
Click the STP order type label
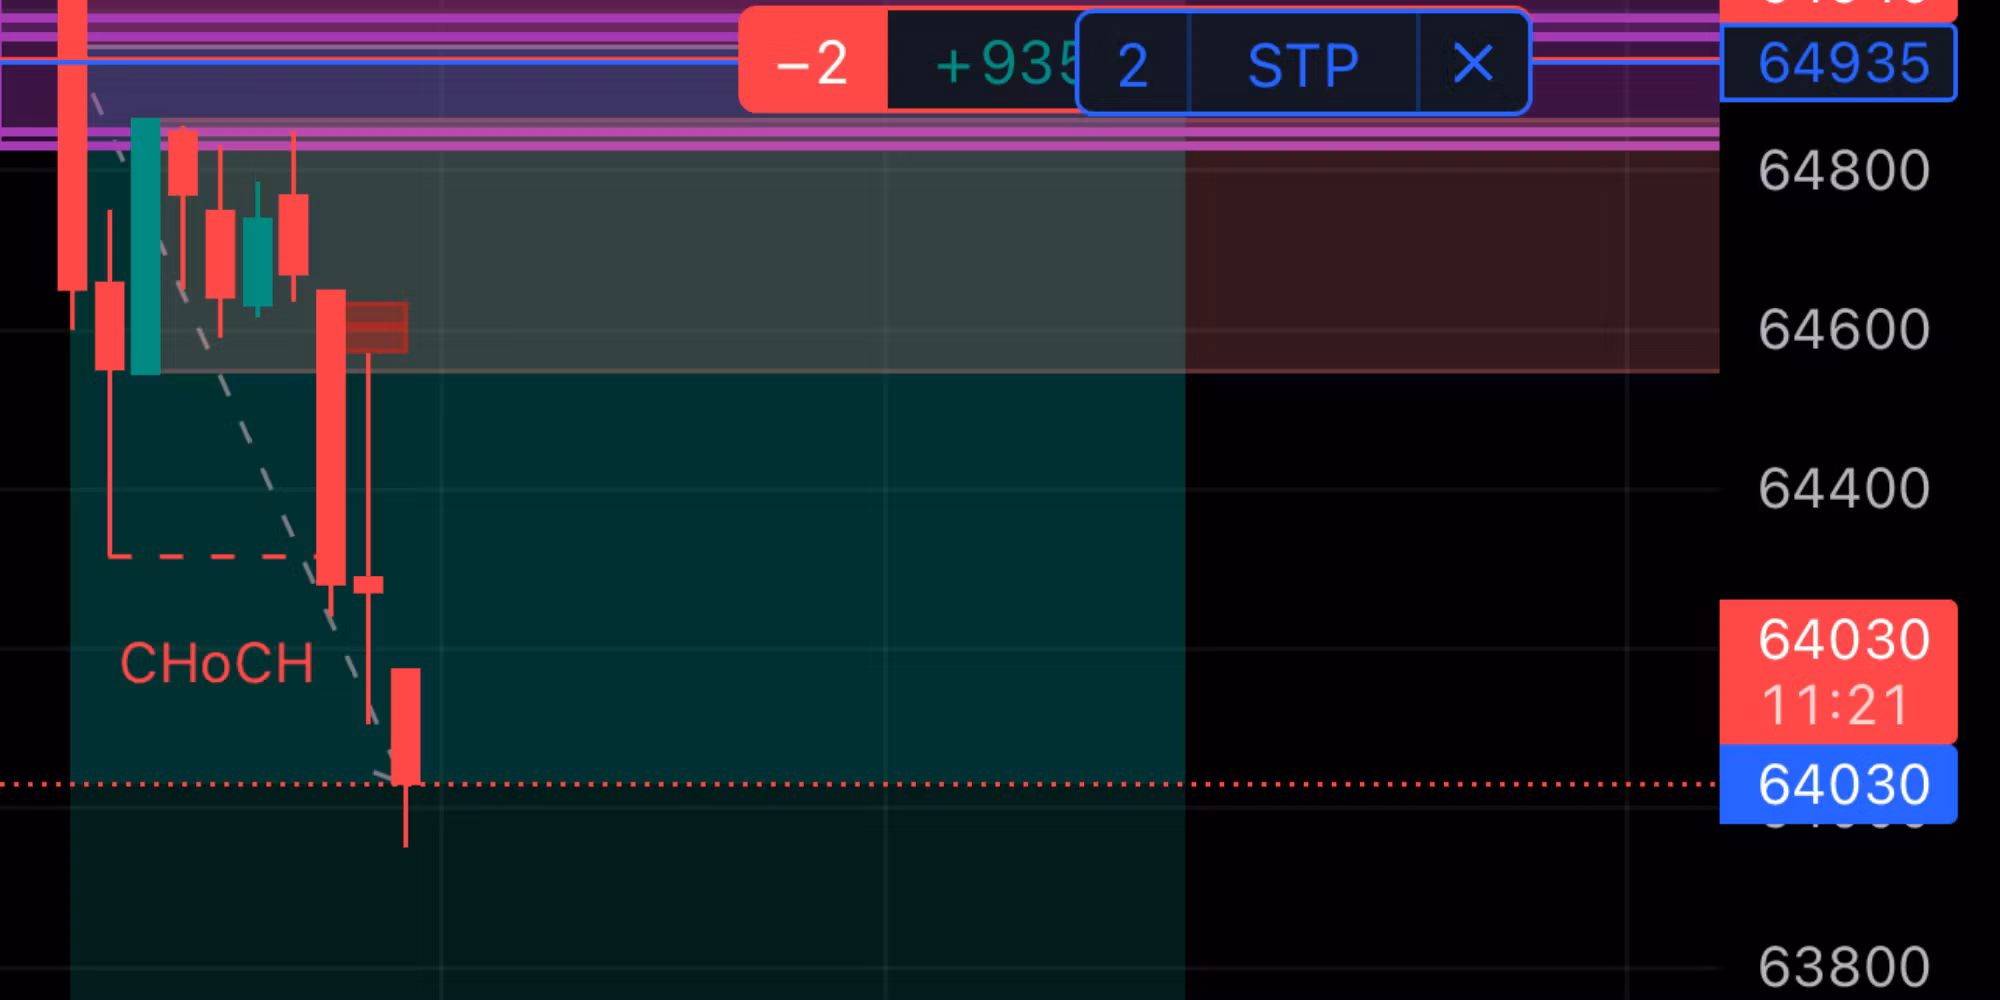(x=1302, y=66)
